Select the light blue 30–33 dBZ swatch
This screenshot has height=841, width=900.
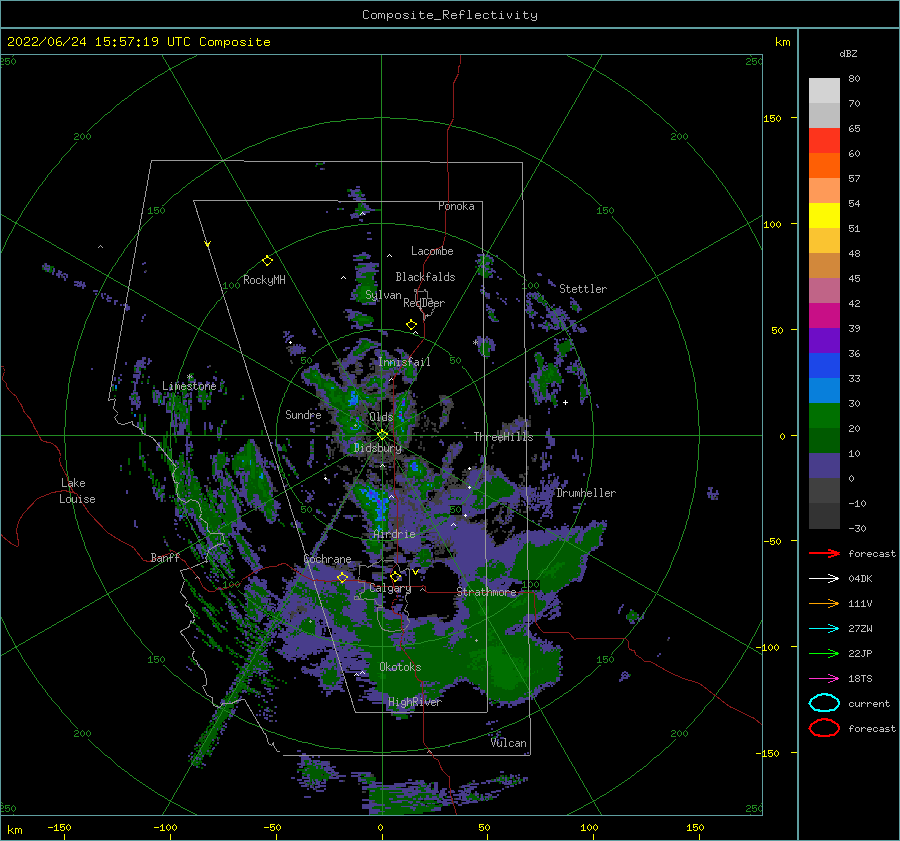pos(824,390)
